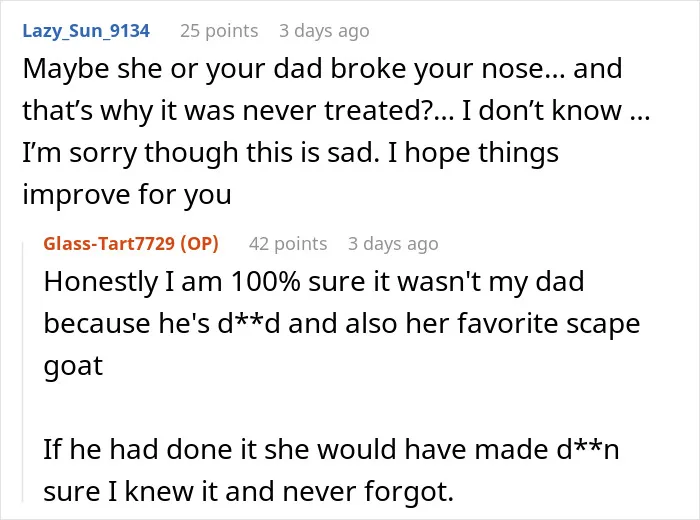
Task: Click the sentence 'I'm sorry though this is sad'
Action: [198, 153]
